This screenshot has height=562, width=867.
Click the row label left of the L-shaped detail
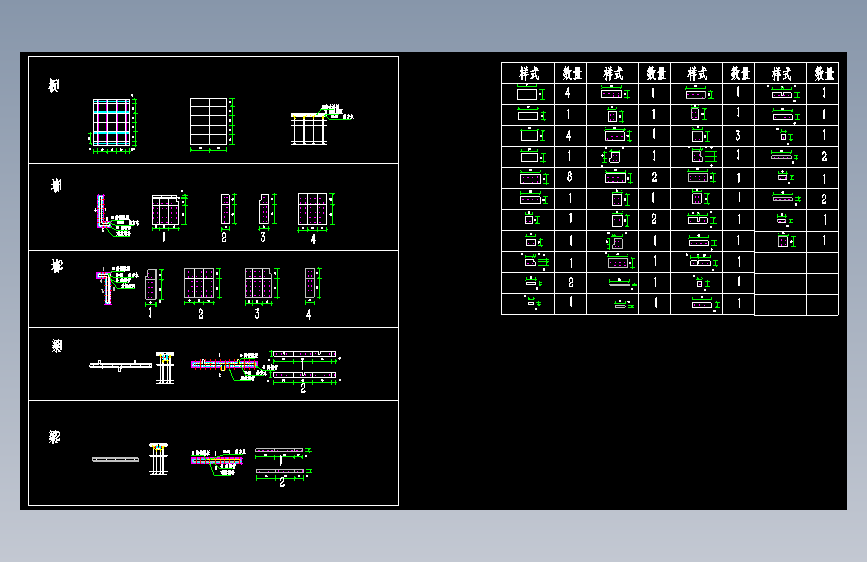[x=56, y=185]
